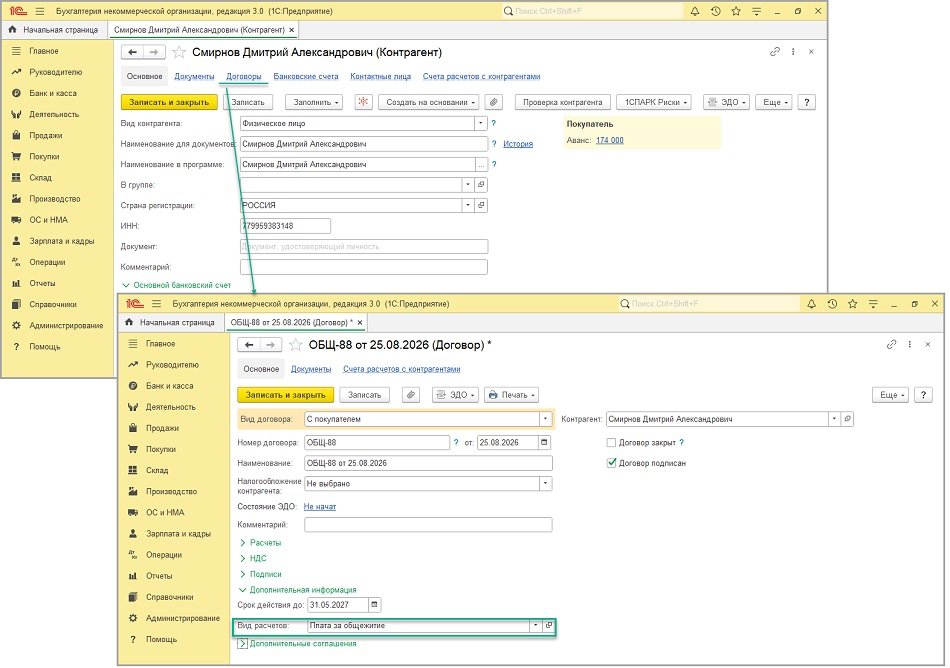Open 1СПАРК Риски button

pos(655,102)
